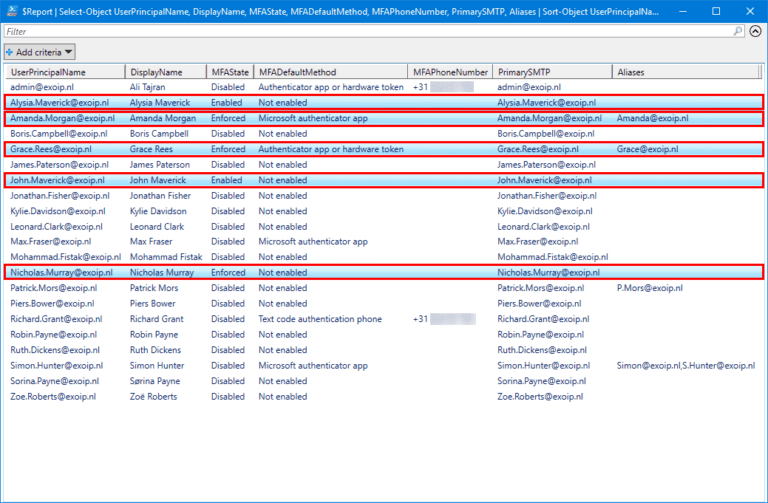Click Enforced state for Amanda Morgan

[228, 118]
